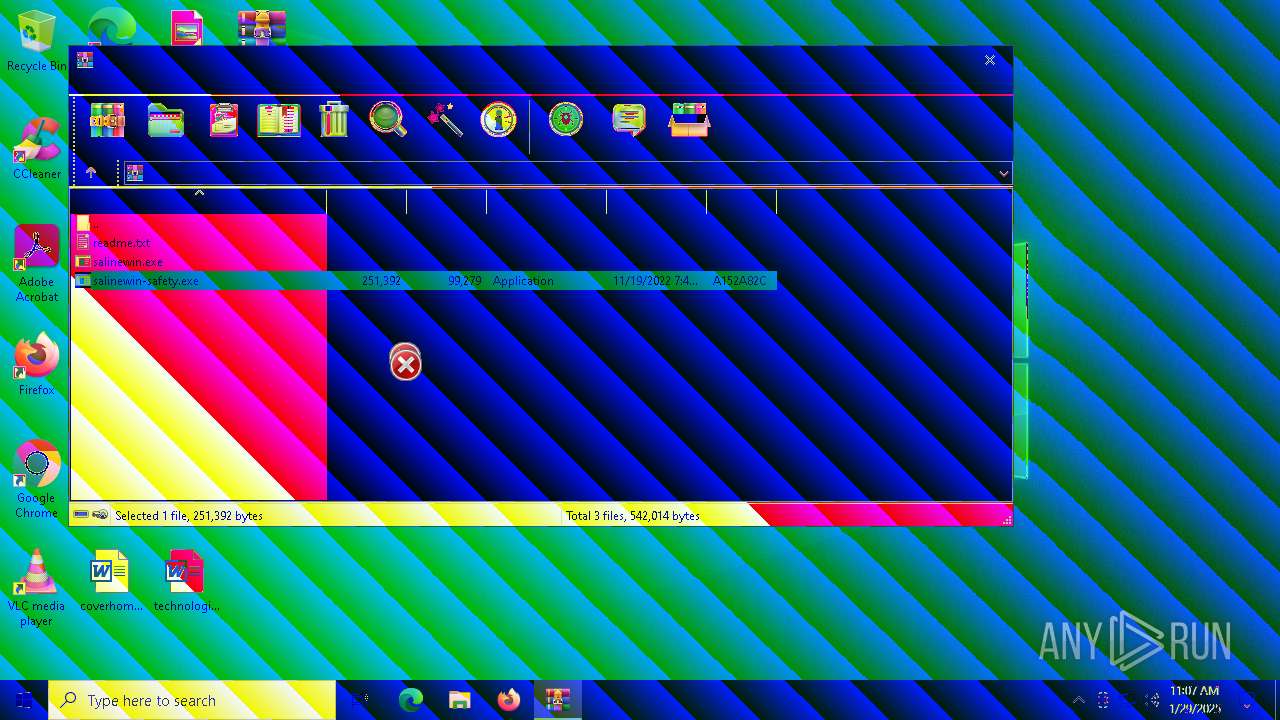Image resolution: width=1280 pixels, height=720 pixels.
Task: Open the Recycle Bin desktop icon
Action: (x=37, y=42)
